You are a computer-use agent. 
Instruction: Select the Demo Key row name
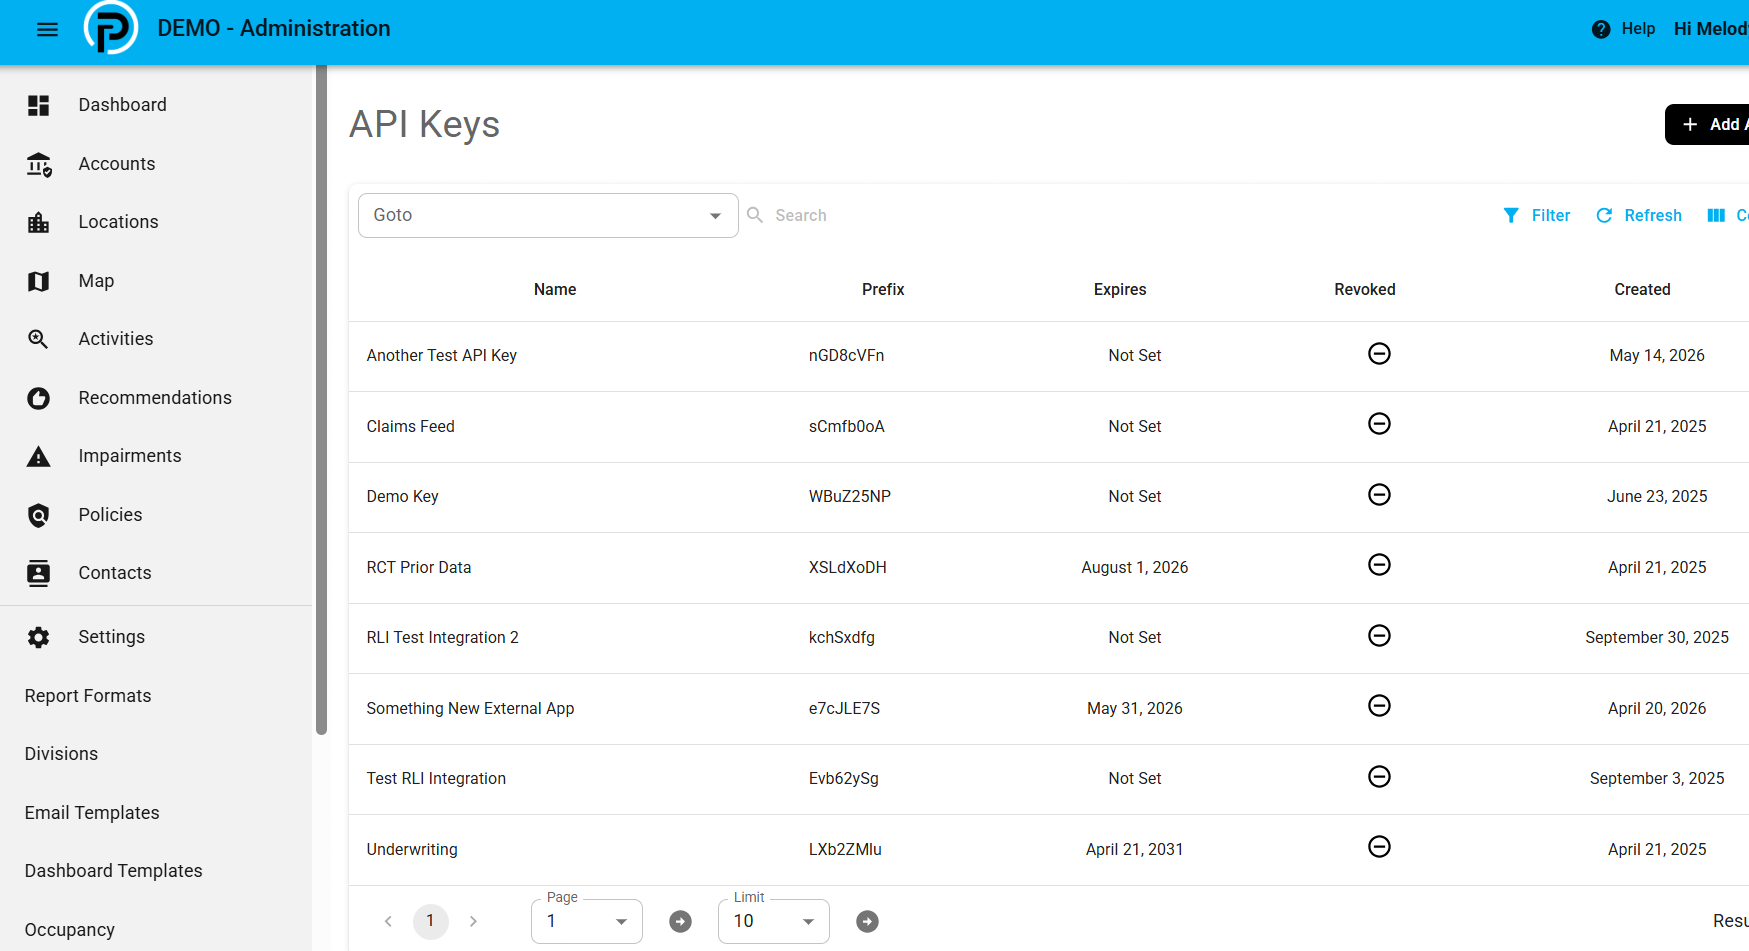(402, 497)
